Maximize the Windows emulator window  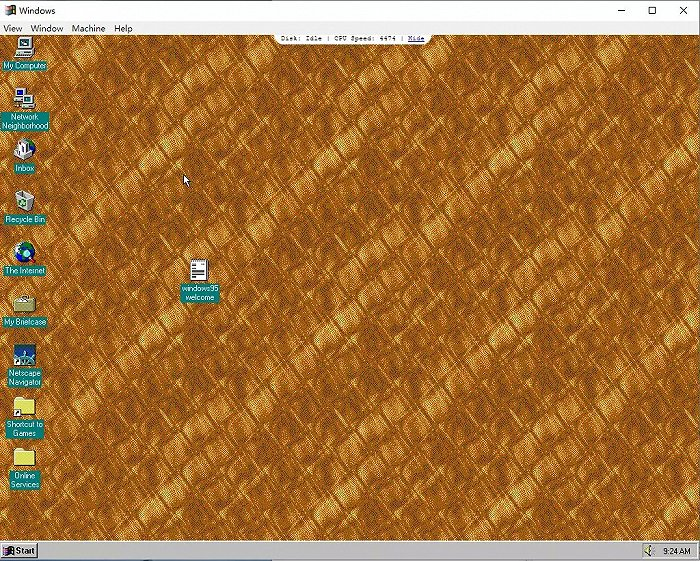pos(652,10)
